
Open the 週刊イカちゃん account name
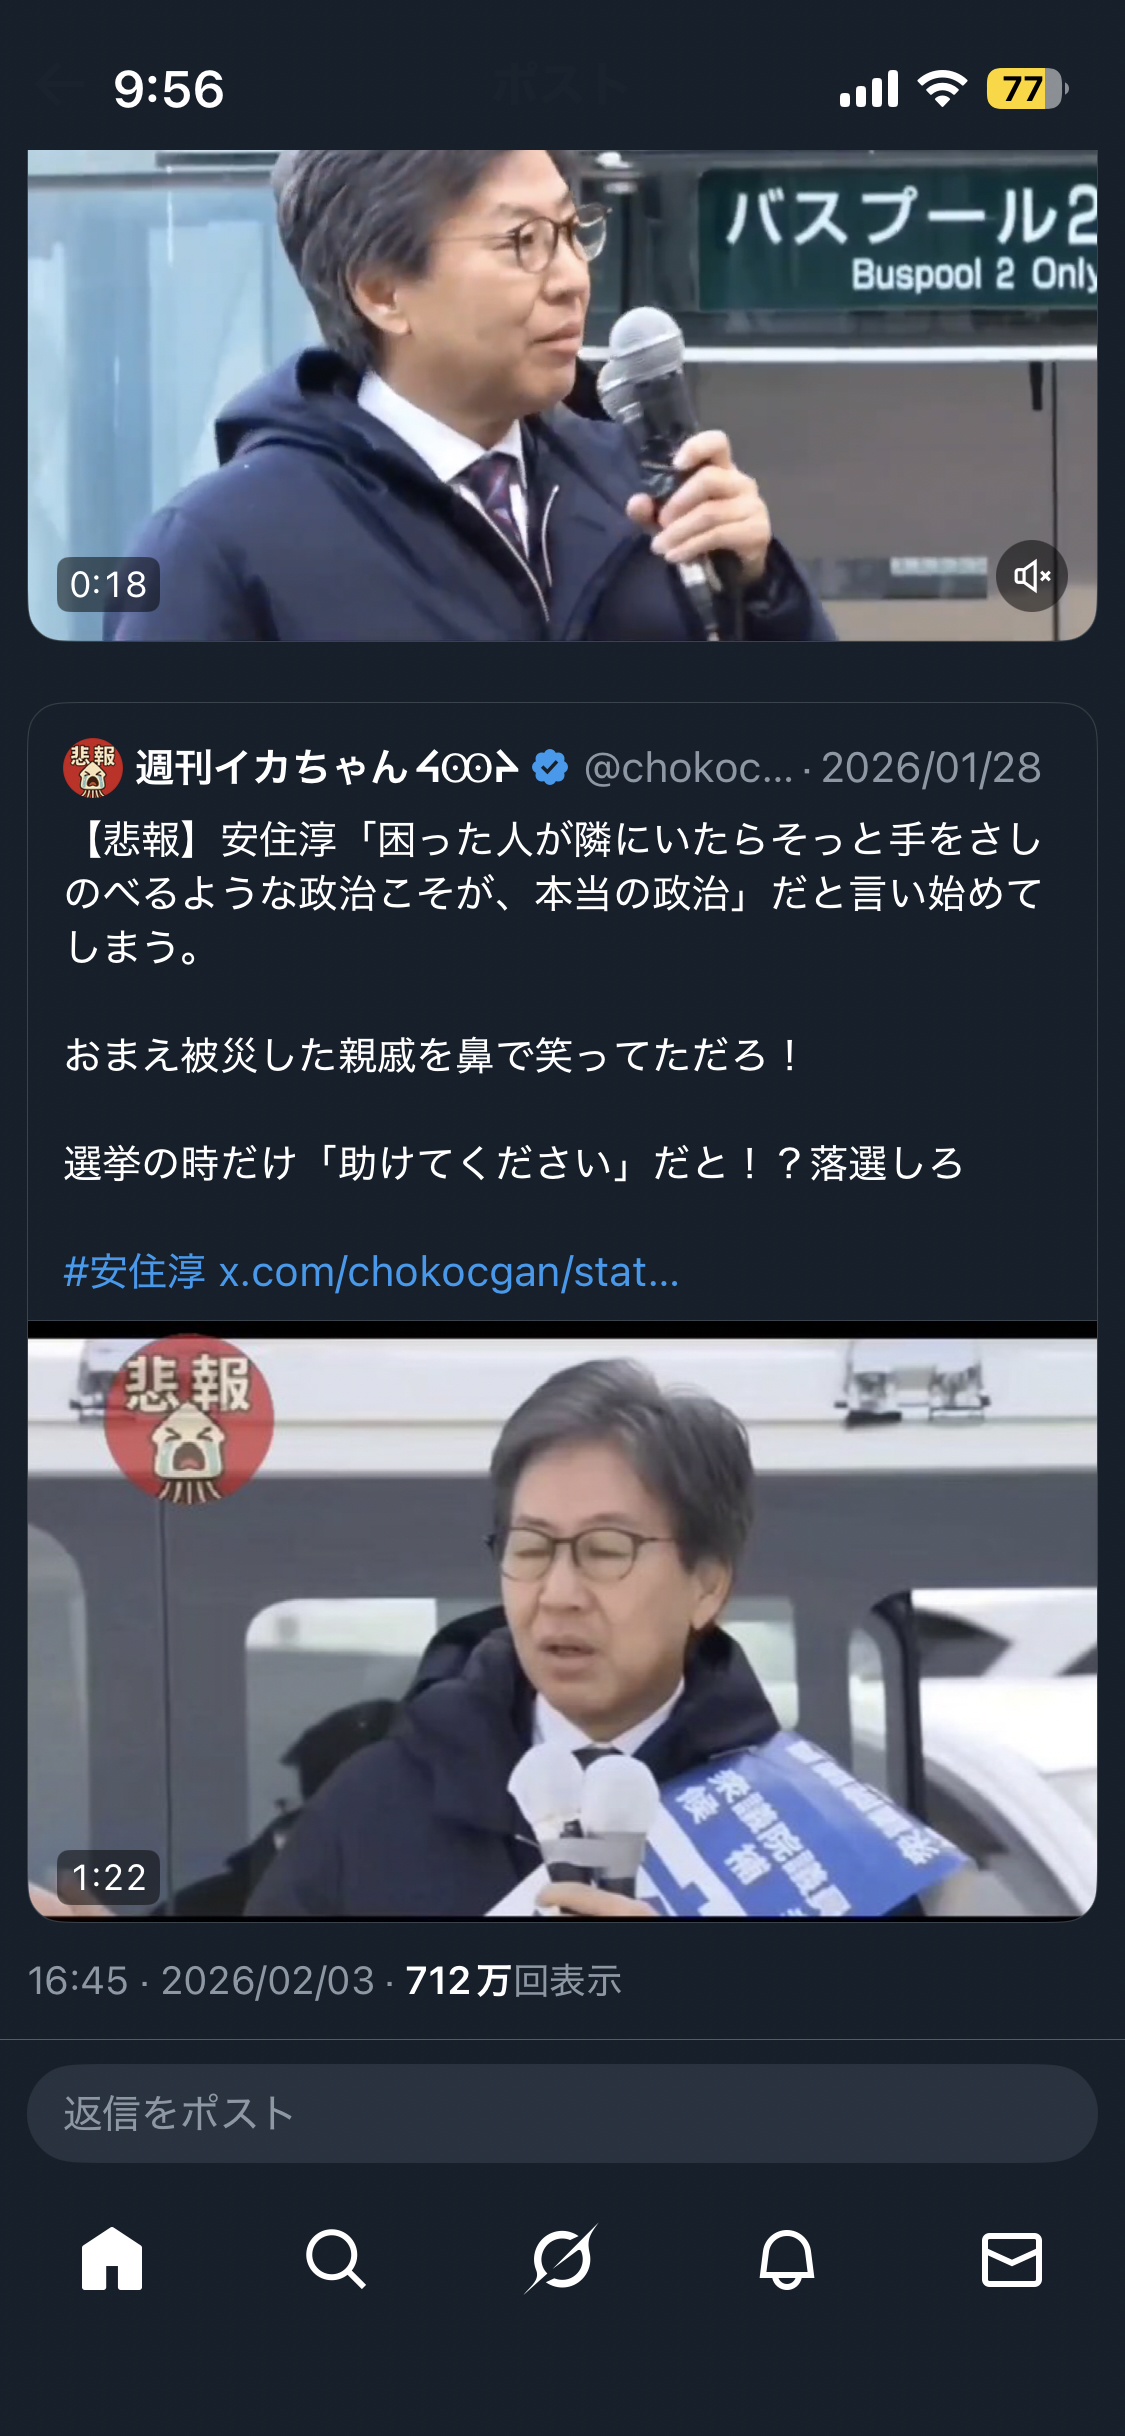327,768
